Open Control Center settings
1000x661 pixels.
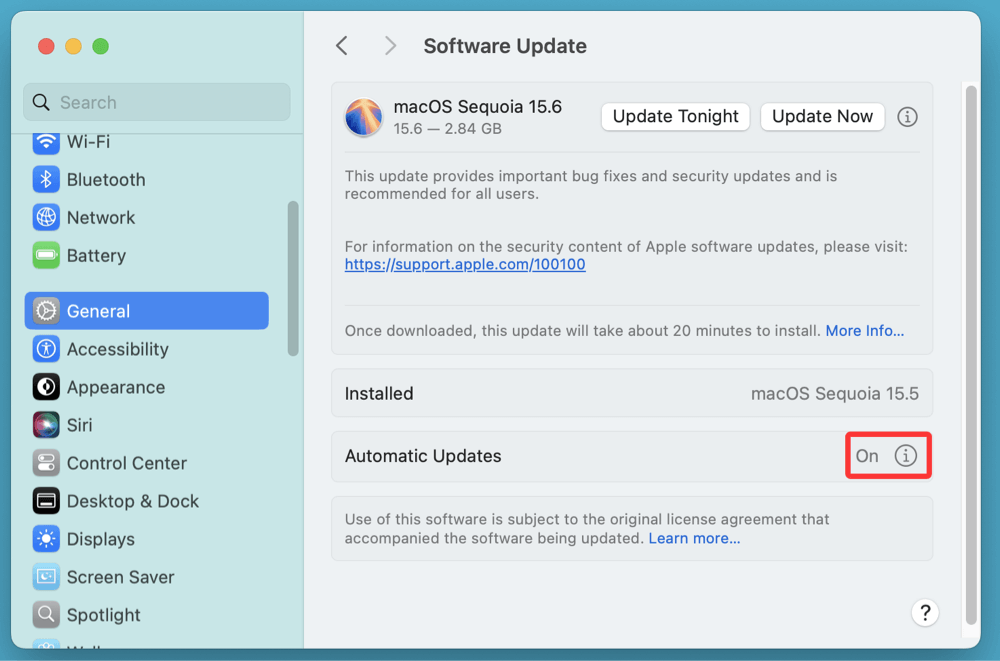tap(127, 462)
